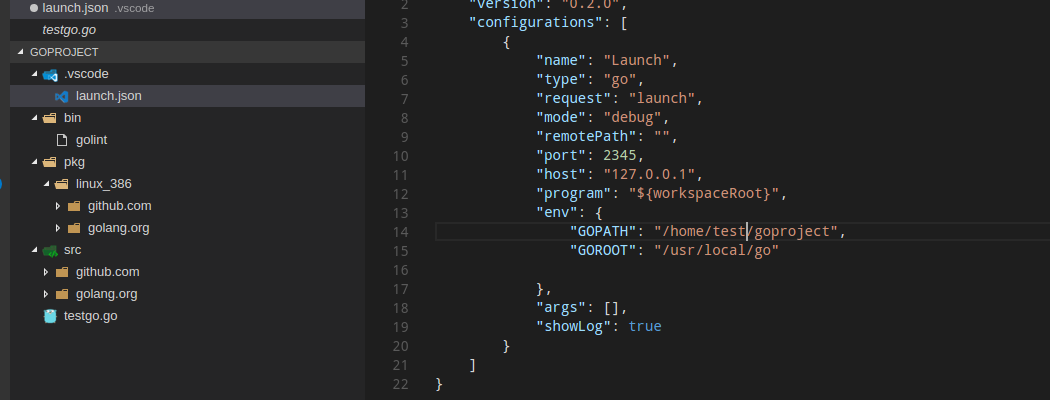
Task: Select the golang.org folder name under linux_386
Action: click(119, 228)
